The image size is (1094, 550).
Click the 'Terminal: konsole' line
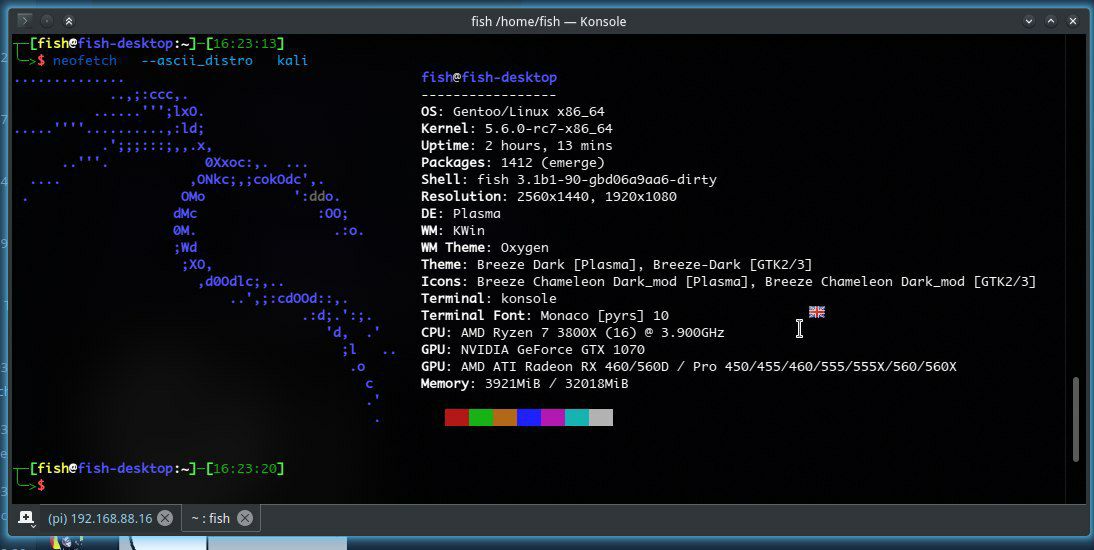(x=489, y=299)
